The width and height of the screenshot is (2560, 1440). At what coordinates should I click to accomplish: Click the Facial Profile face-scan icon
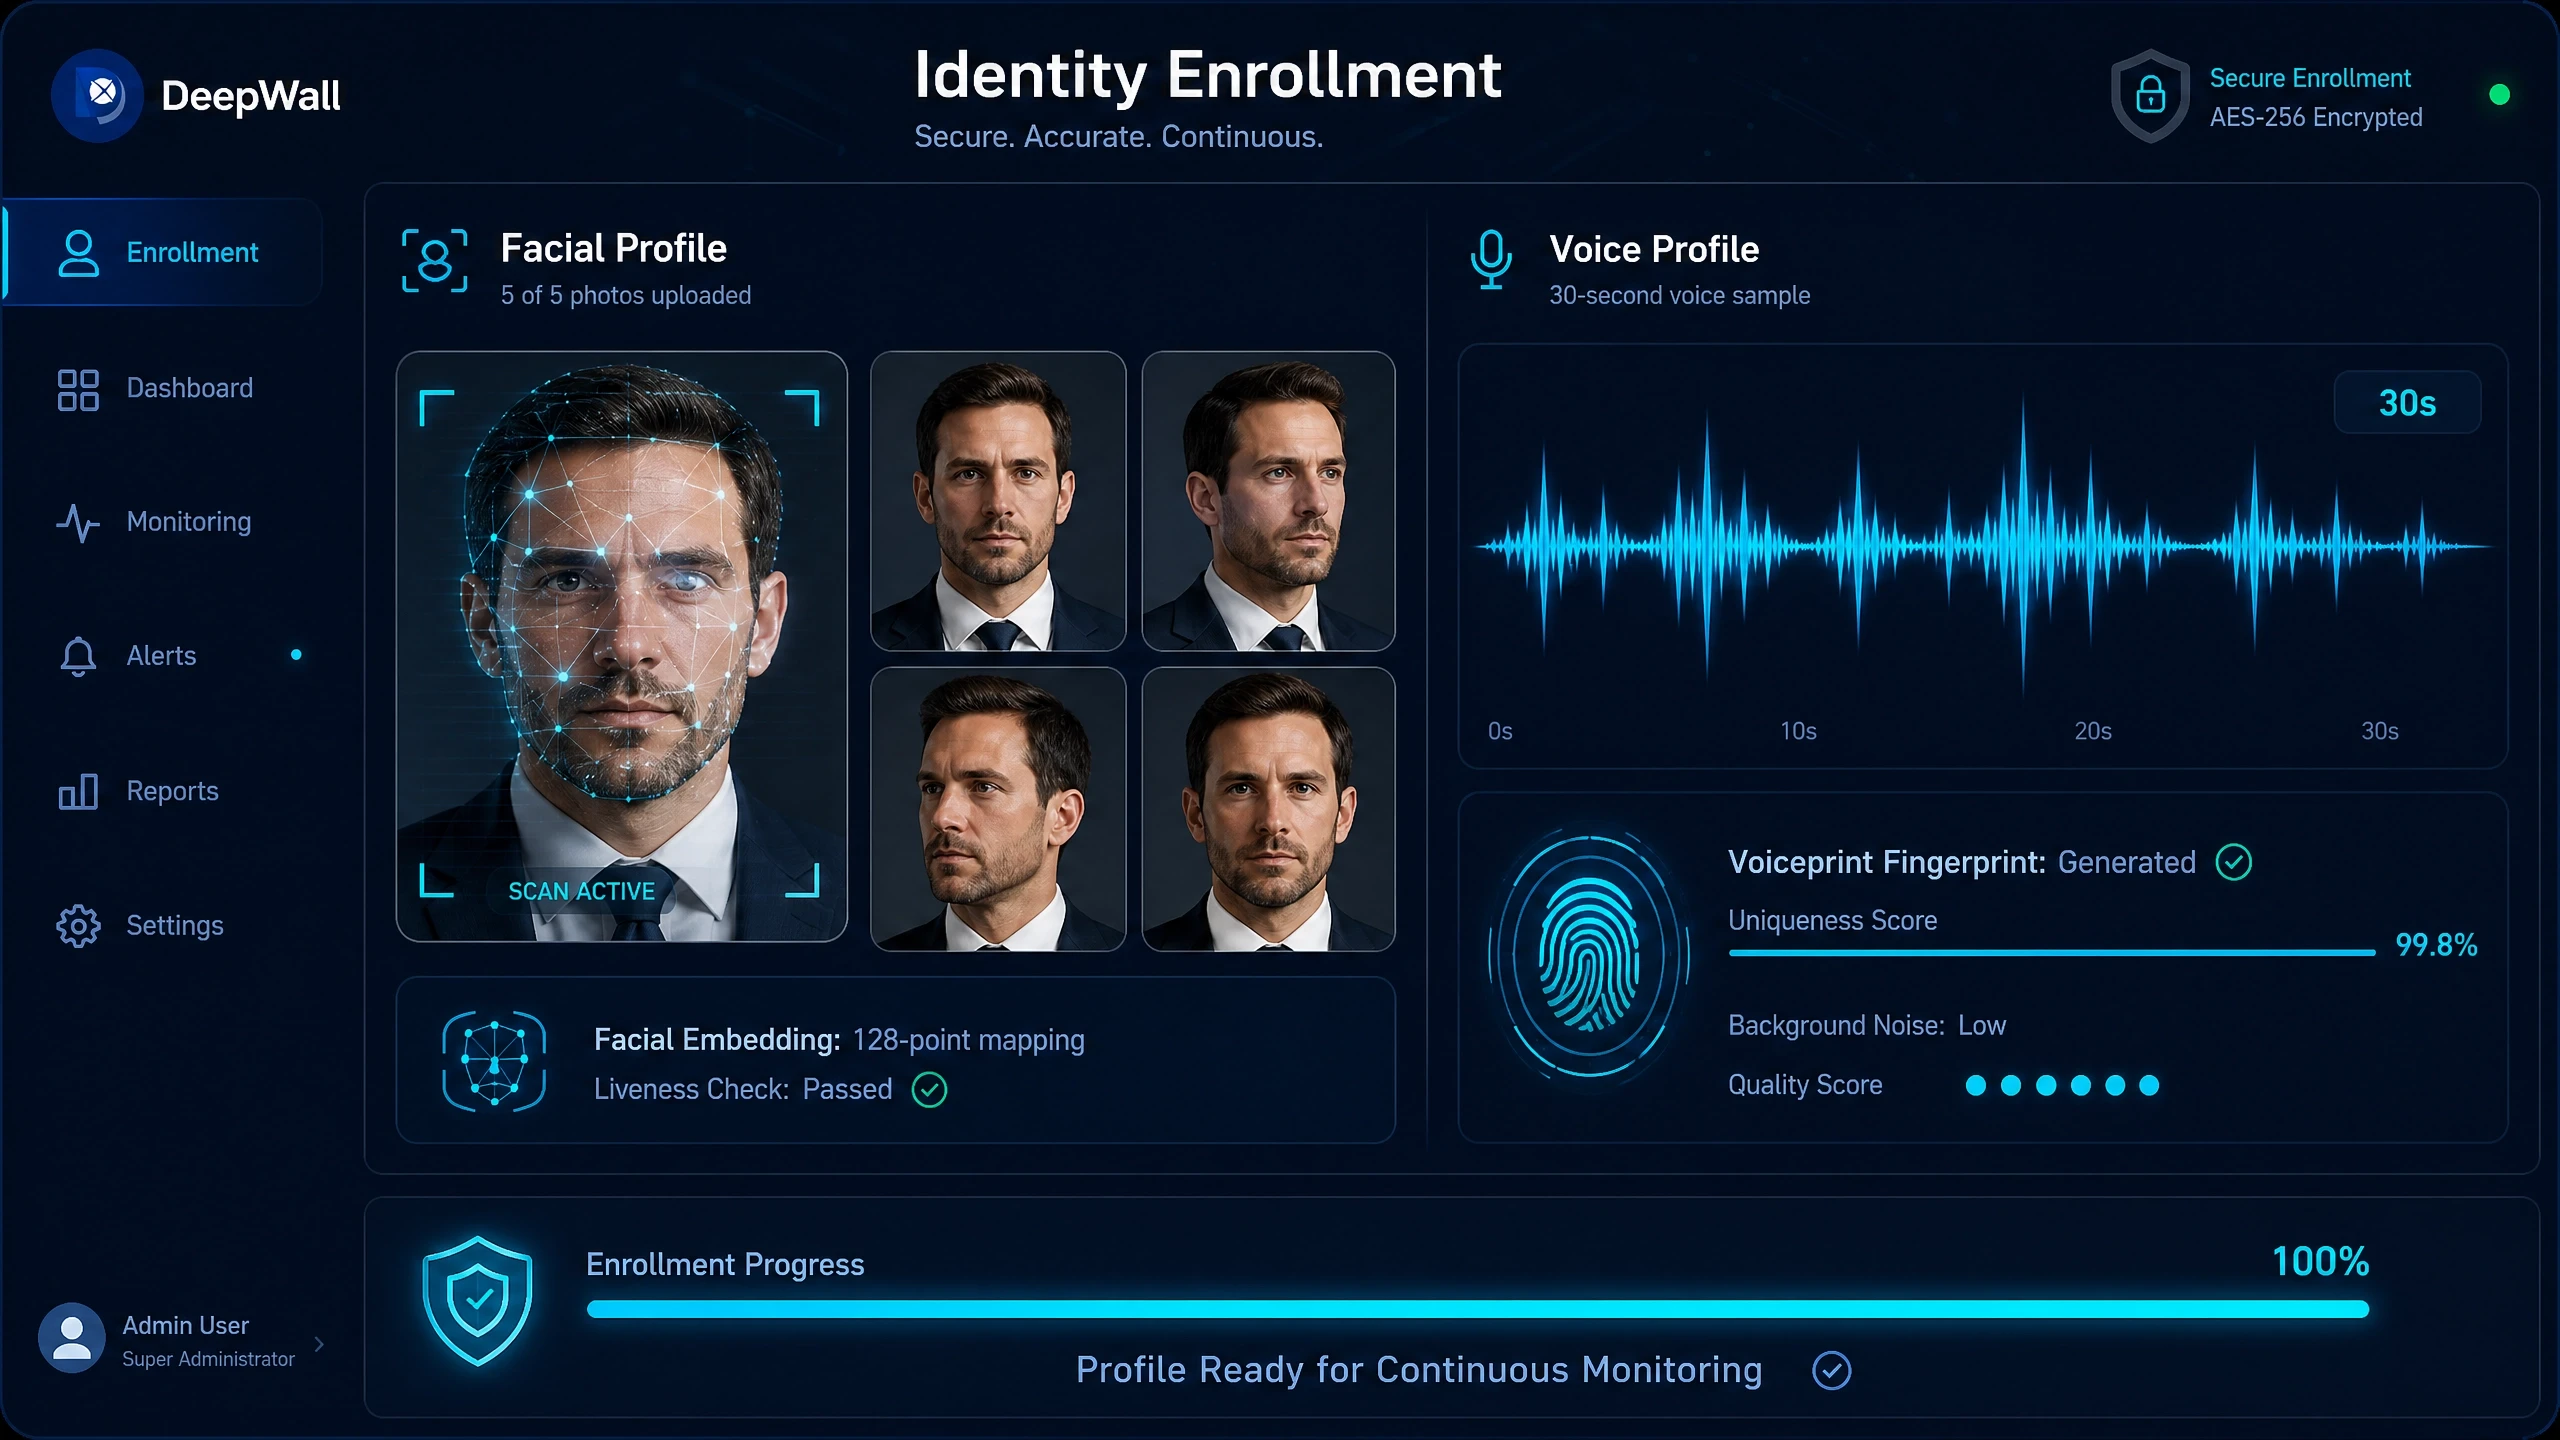click(x=434, y=260)
